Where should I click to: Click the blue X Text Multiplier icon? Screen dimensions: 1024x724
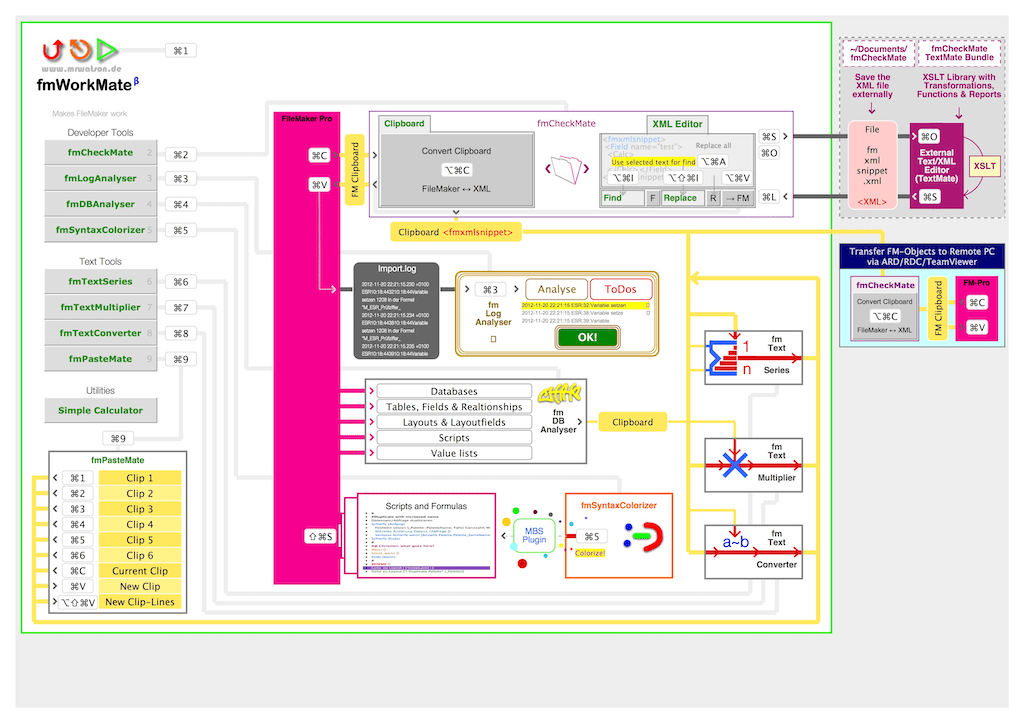click(x=736, y=465)
